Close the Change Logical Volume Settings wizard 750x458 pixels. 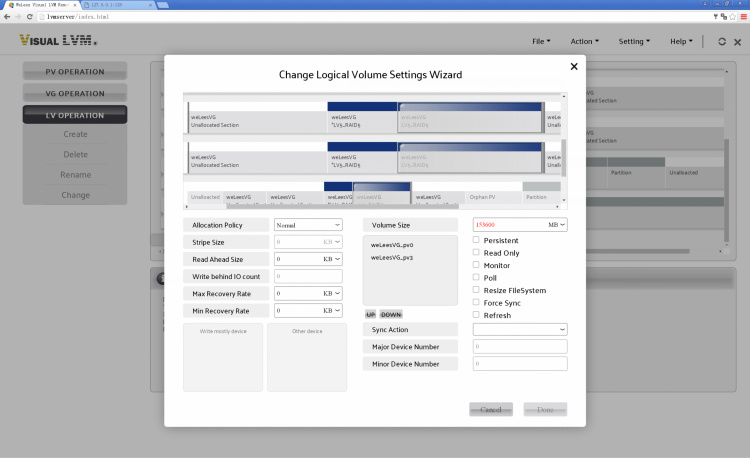pos(573,66)
